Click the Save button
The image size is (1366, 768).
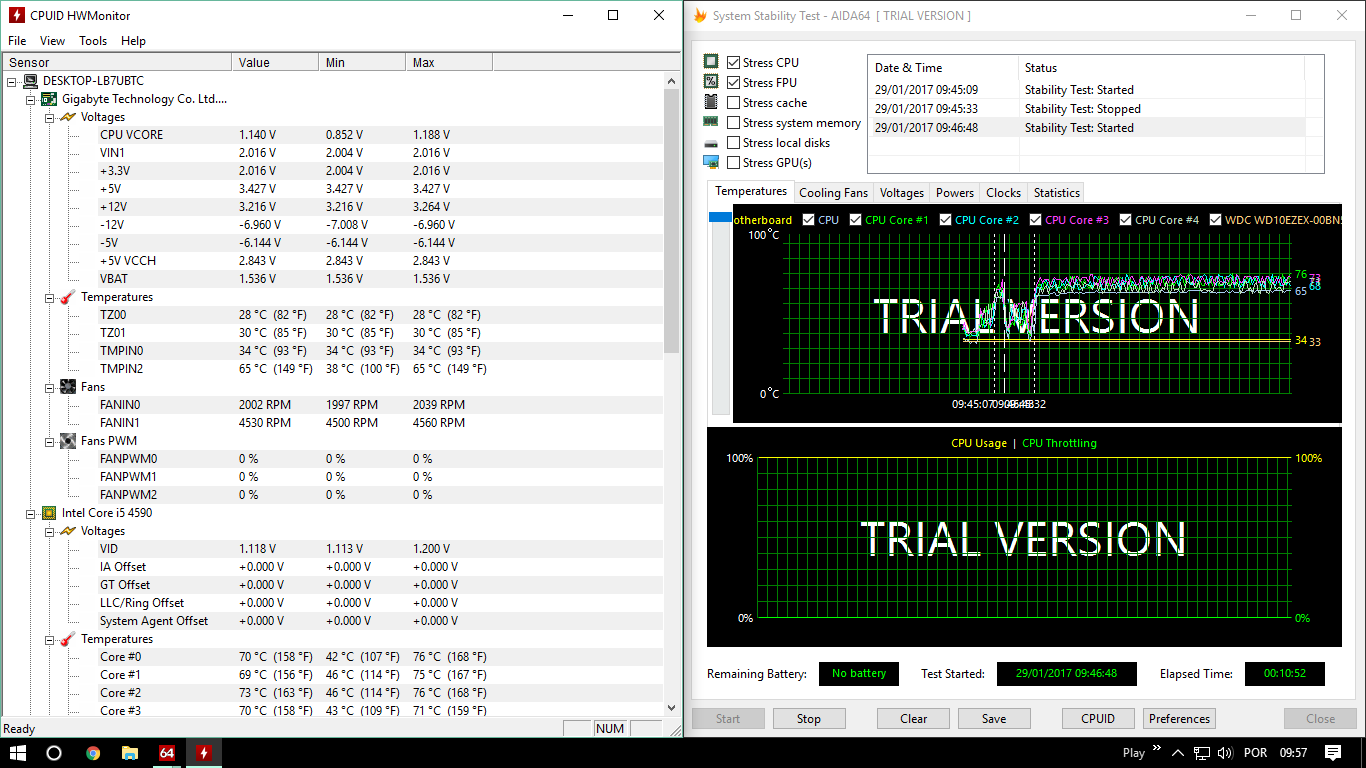click(x=994, y=719)
